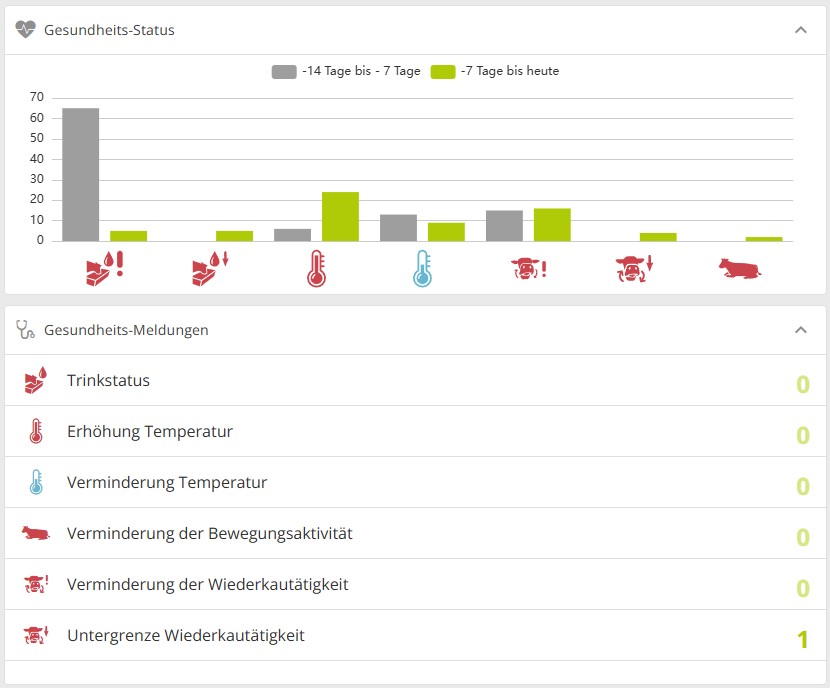Collapse the Gesundheits-Status panel
The width and height of the screenshot is (830, 688).
pos(801,30)
